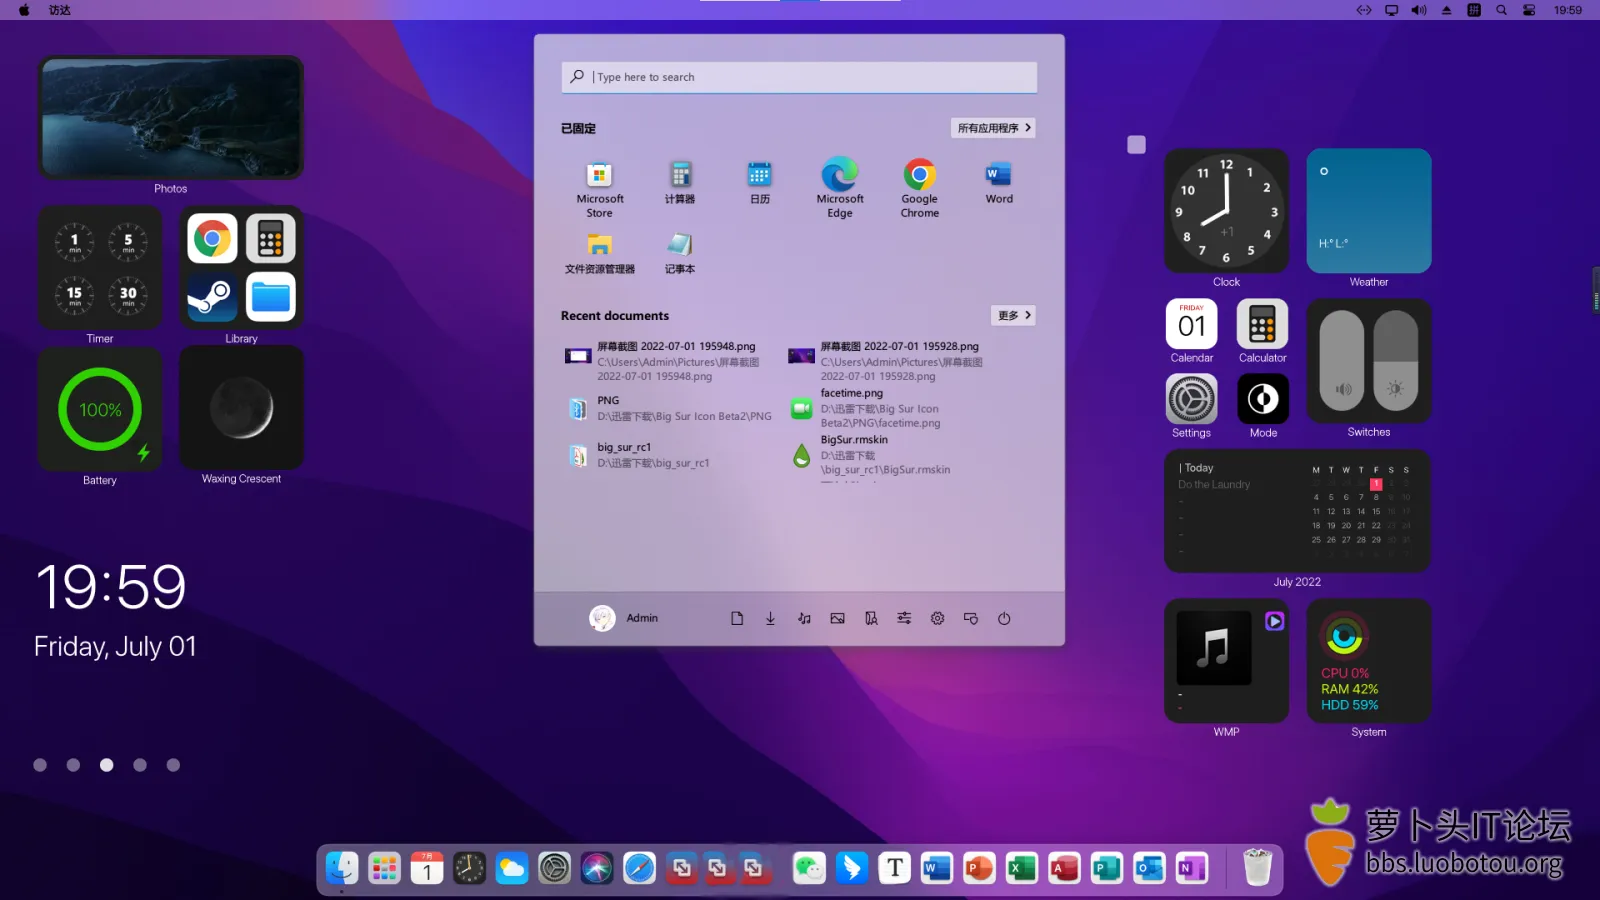Screen dimensions: 1600x900
Task: Click the start menu search field
Action: click(799, 77)
